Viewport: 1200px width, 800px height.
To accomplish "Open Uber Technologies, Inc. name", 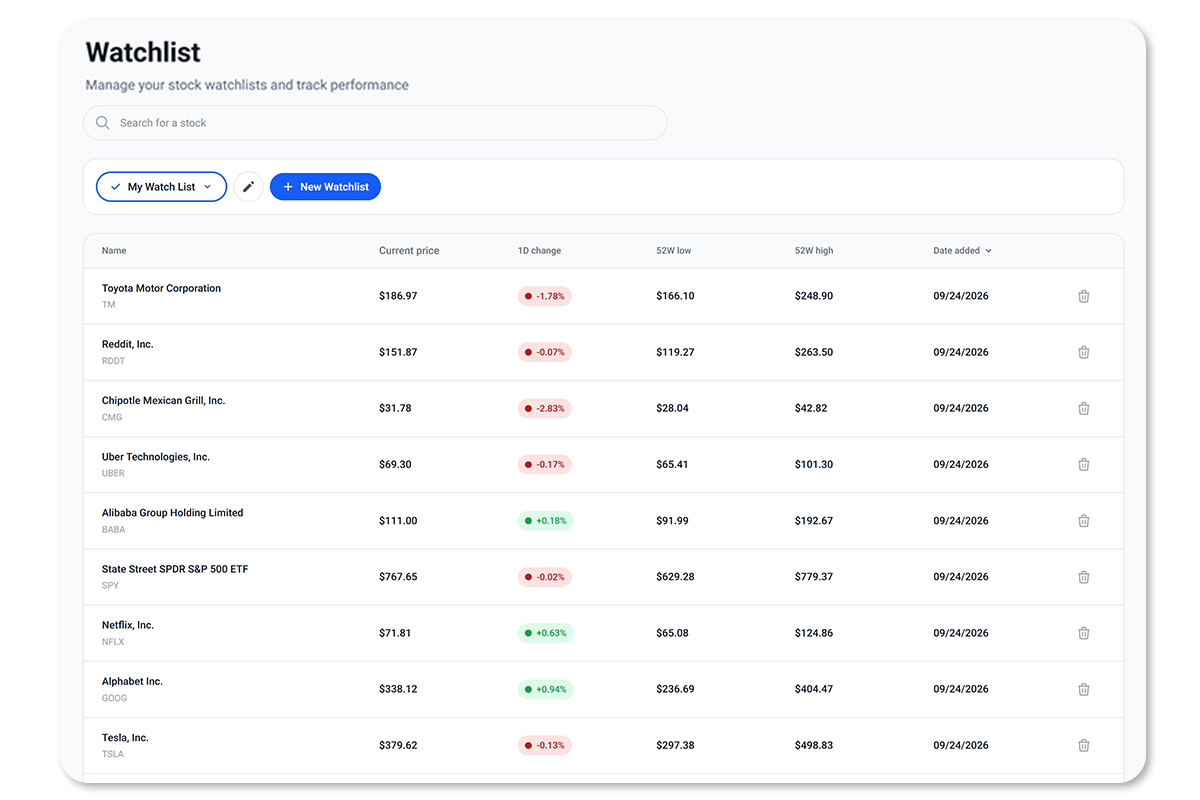I will point(156,457).
